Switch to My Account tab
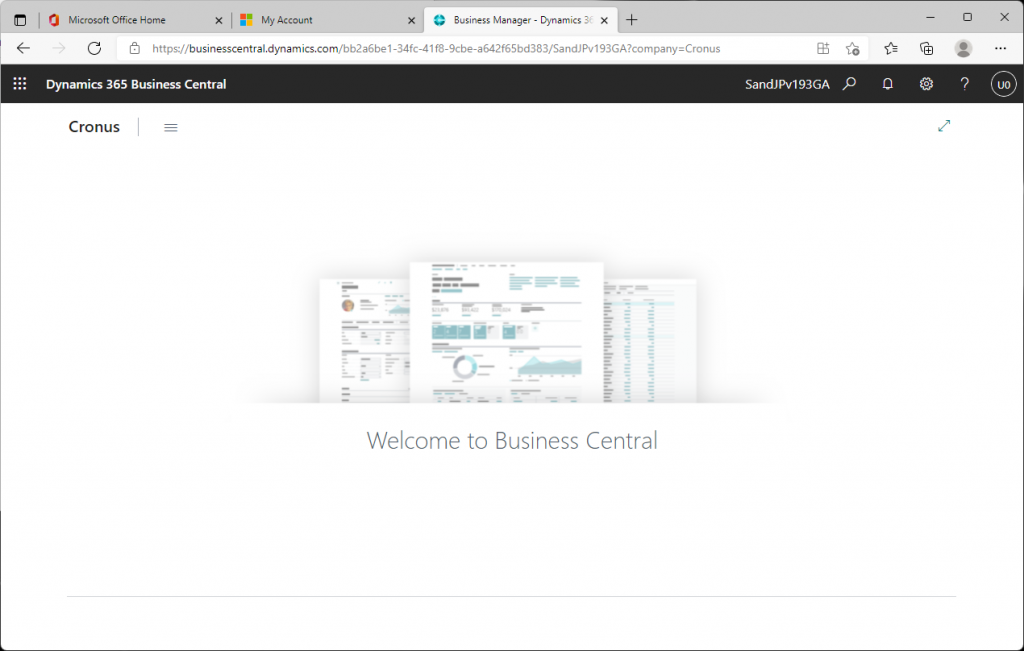Screen dimensions: 1024x651 tap(328, 20)
